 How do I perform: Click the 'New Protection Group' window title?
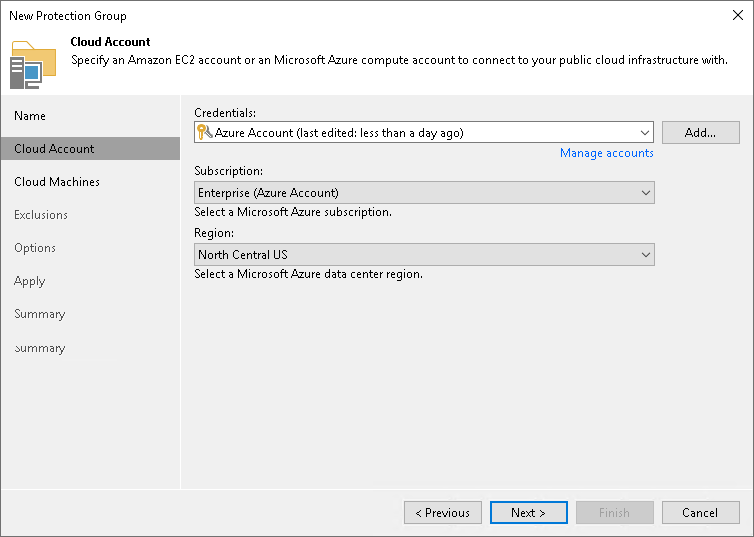tap(68, 16)
